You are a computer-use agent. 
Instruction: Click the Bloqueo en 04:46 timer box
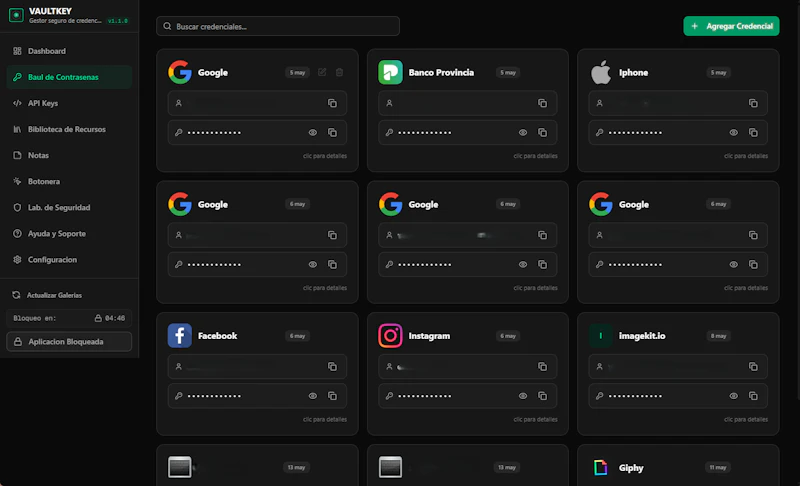tap(69, 318)
